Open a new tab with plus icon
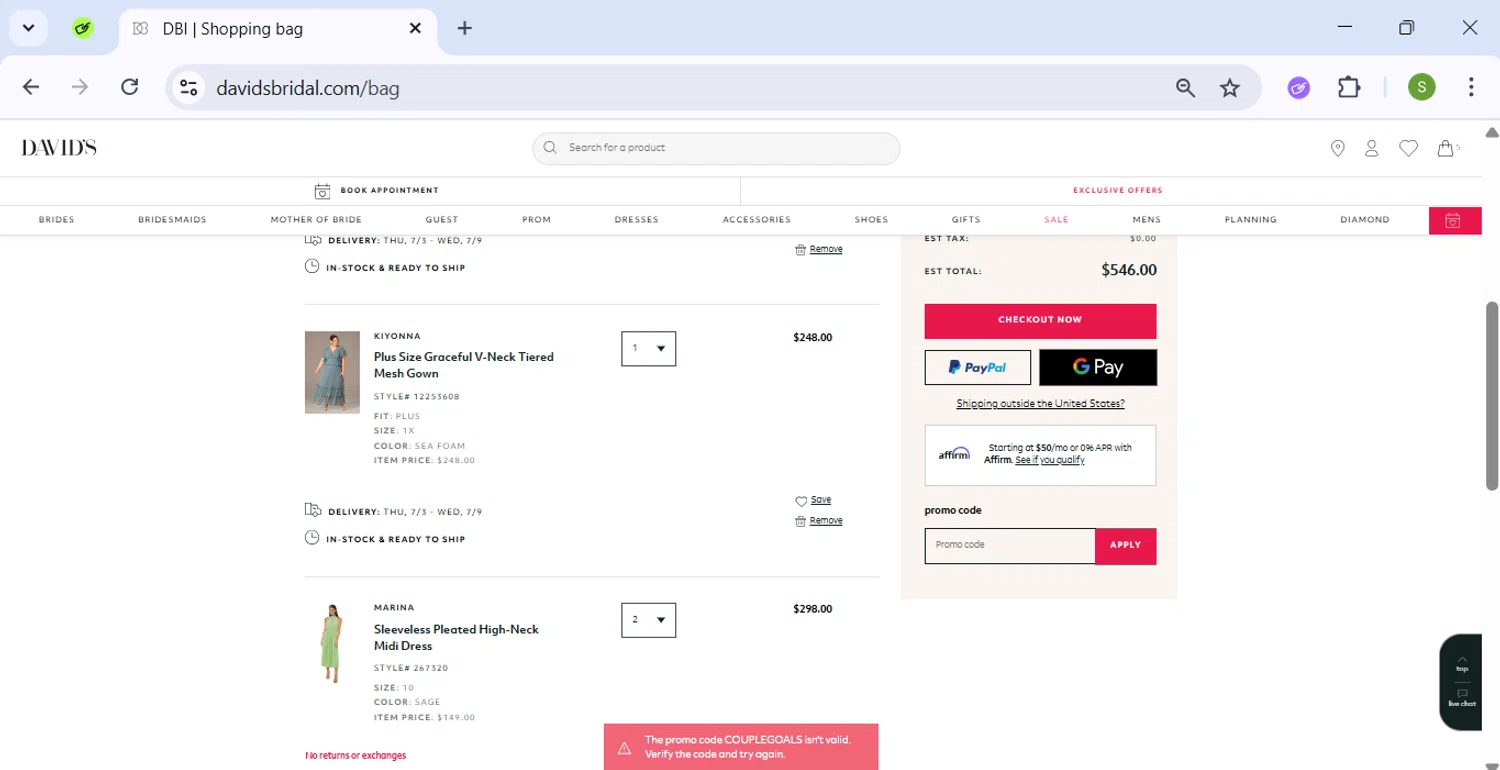Screen dimensions: 1500x770 coord(464,28)
